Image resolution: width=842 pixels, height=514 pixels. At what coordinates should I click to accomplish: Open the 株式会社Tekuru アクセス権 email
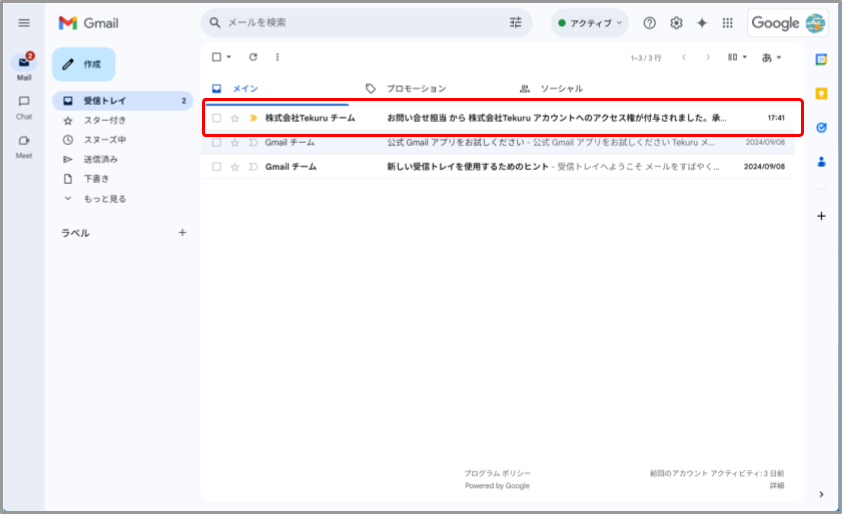(x=498, y=118)
